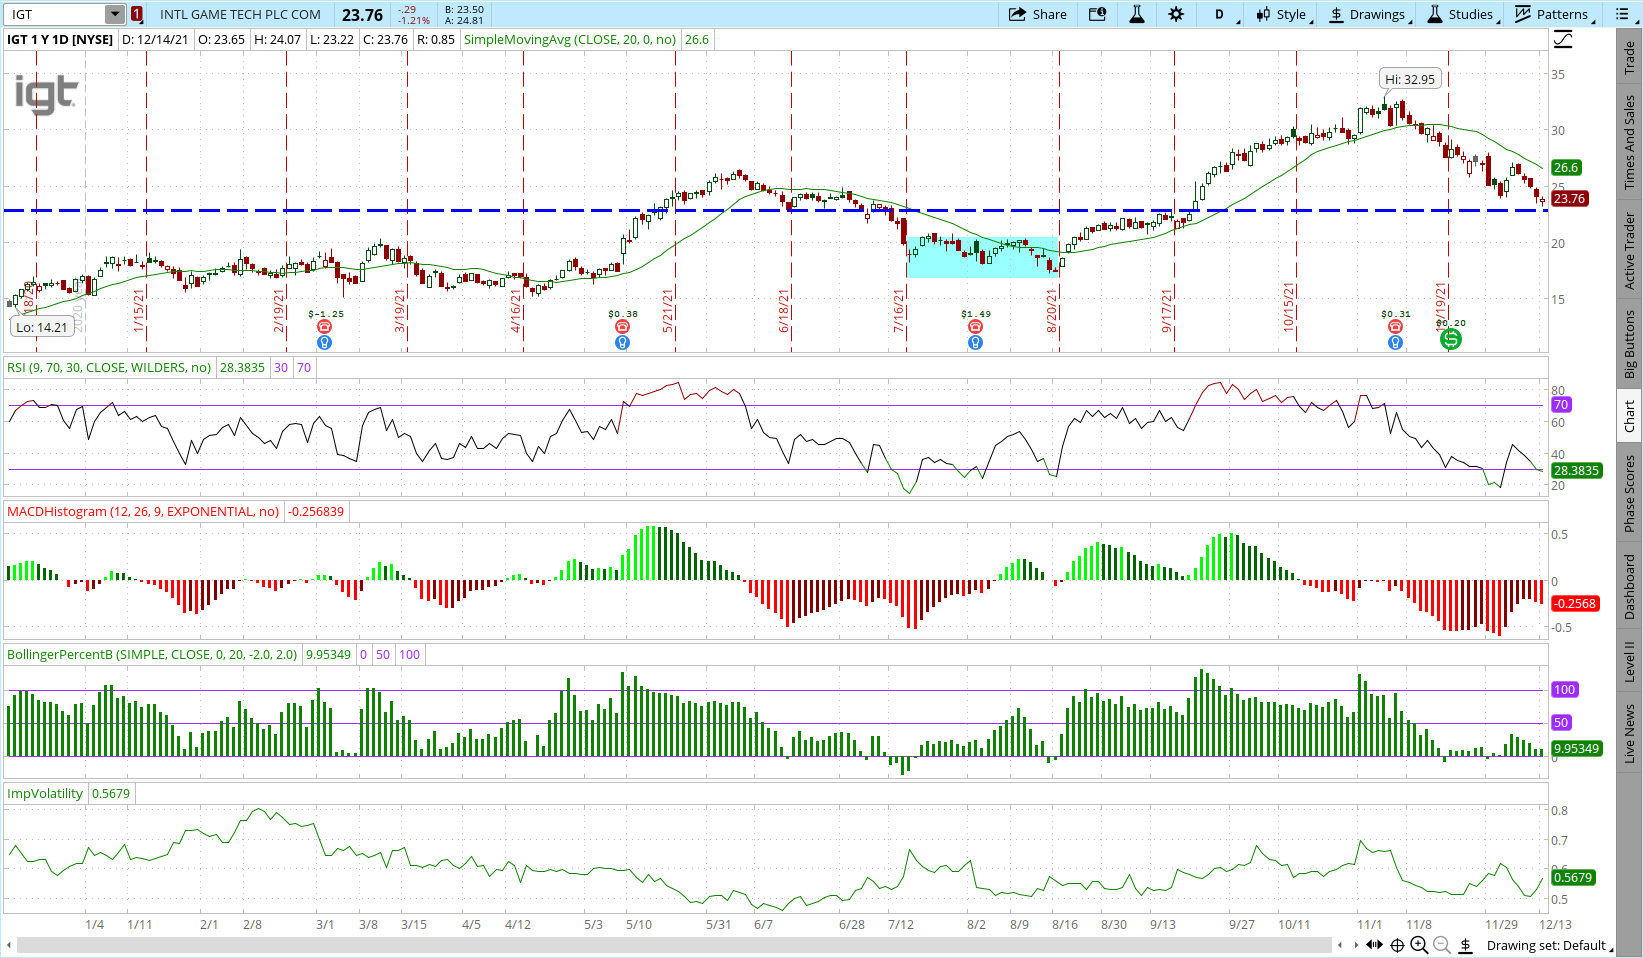
Task: Open the Style menu
Action: tap(1282, 14)
